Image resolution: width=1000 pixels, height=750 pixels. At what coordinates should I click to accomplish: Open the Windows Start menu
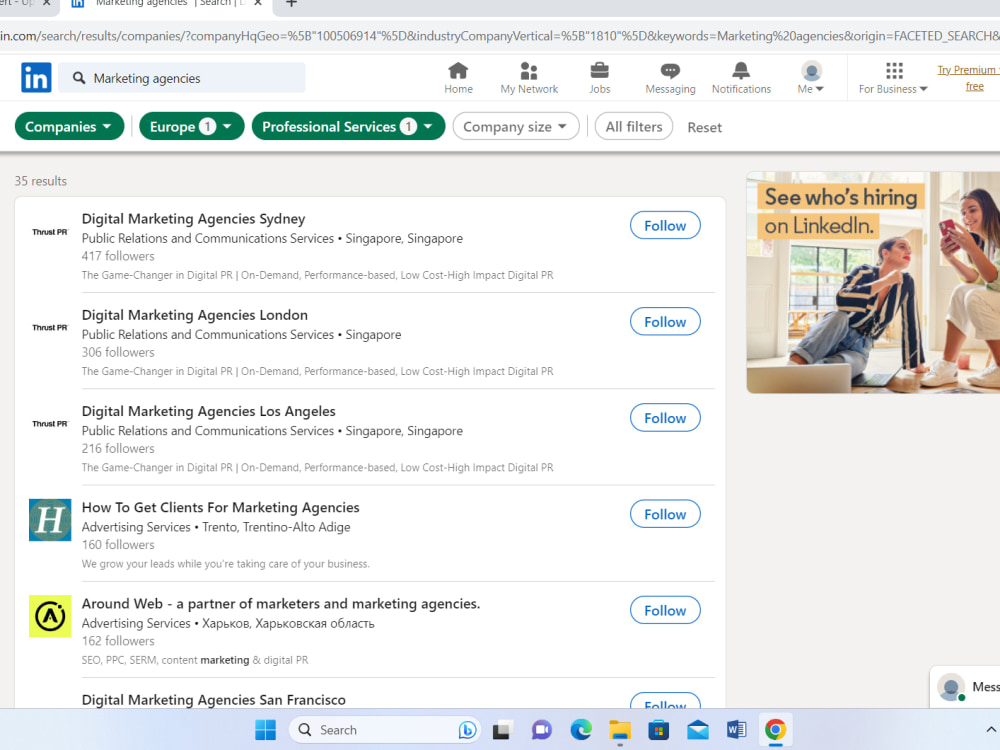point(265,730)
